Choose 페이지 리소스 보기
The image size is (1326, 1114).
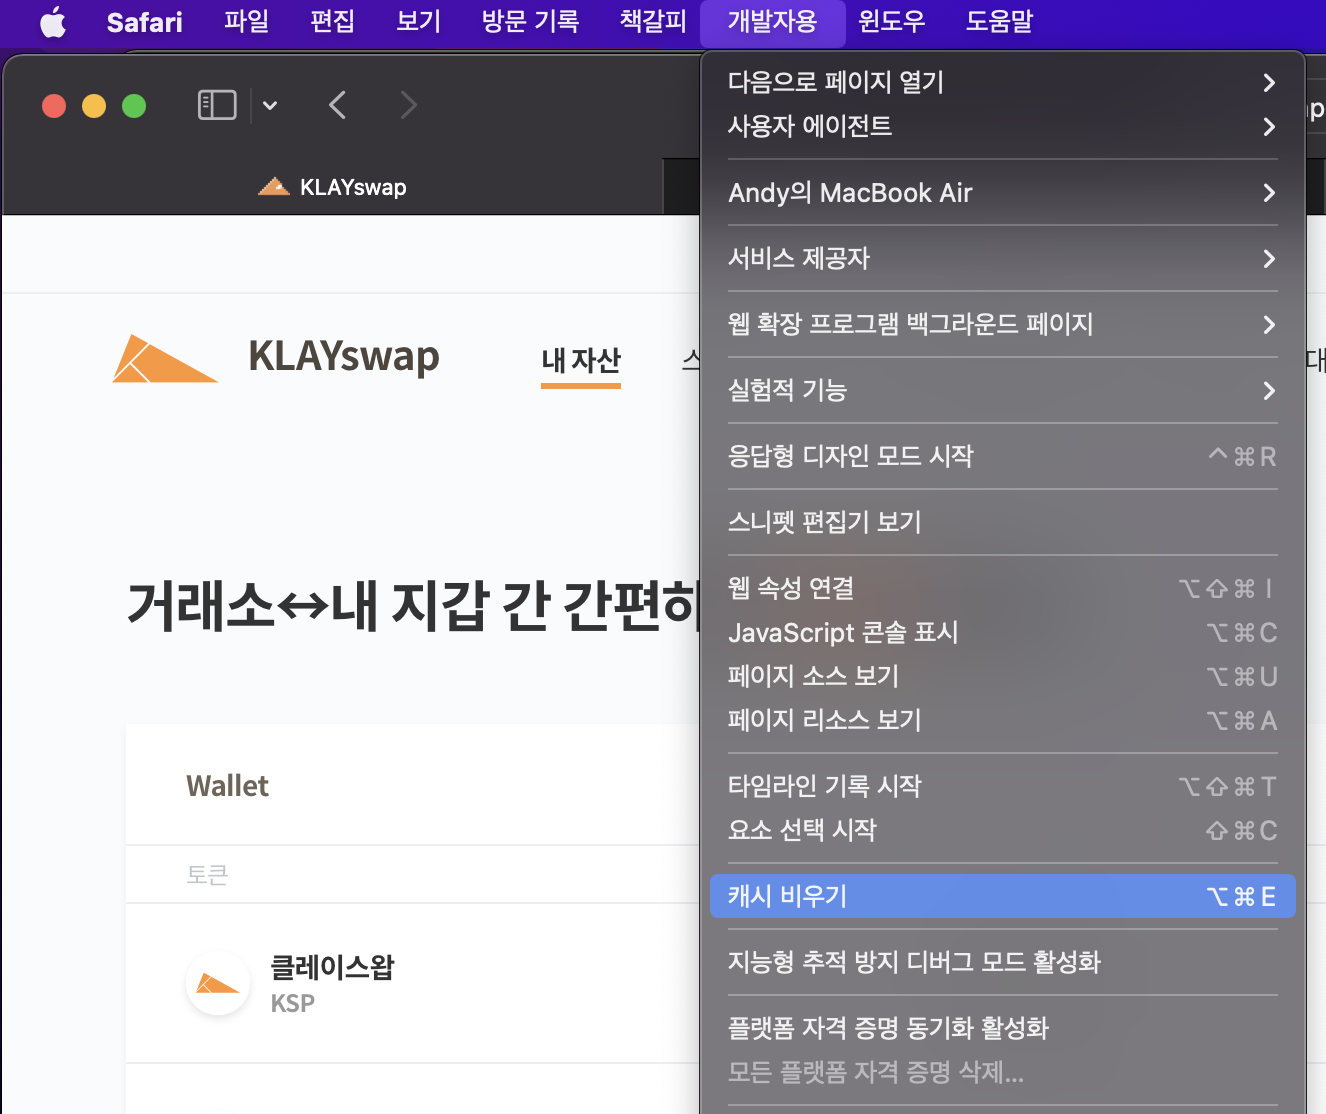(x=1002, y=720)
